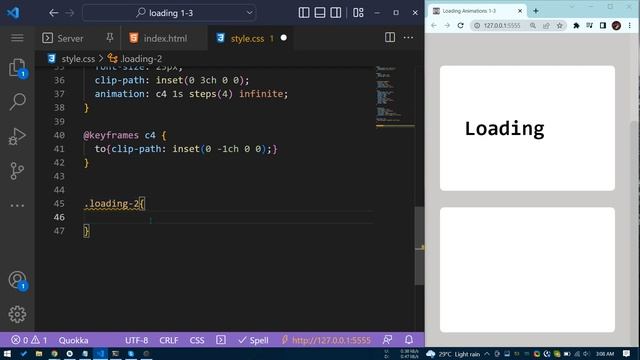Toggle the bottom panel layout icon

point(320,13)
